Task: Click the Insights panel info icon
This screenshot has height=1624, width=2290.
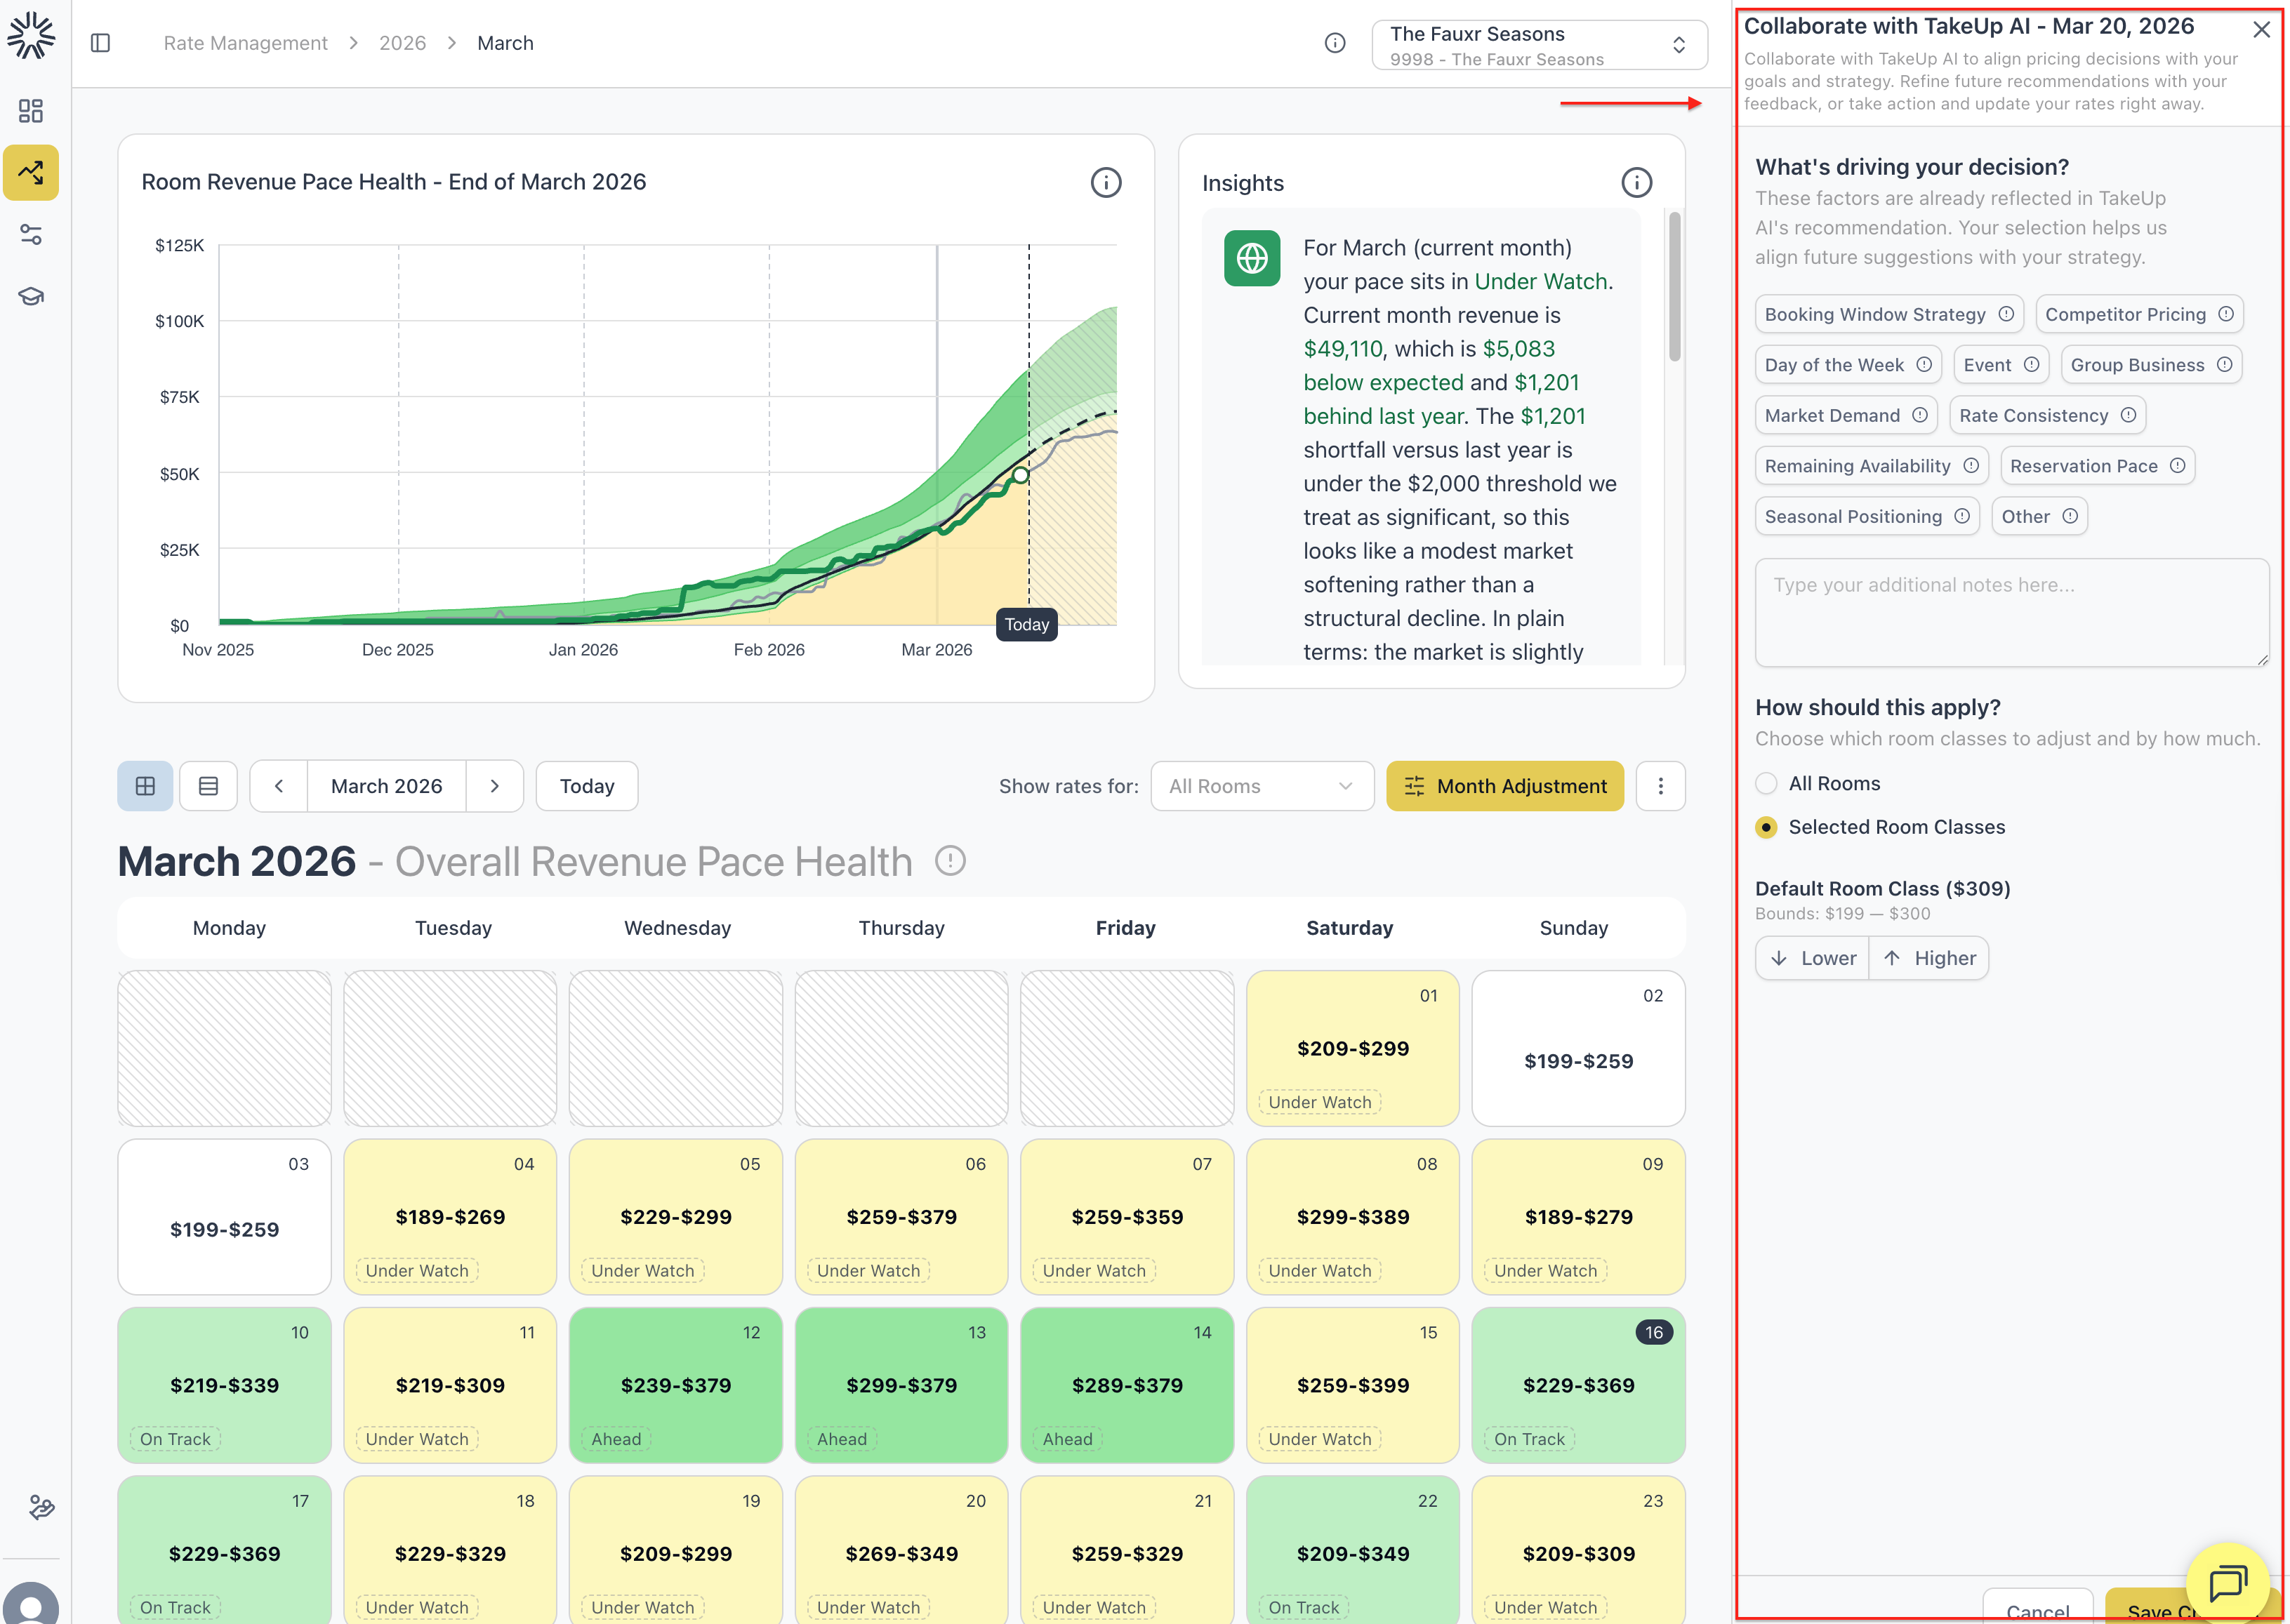Action: tap(1636, 183)
